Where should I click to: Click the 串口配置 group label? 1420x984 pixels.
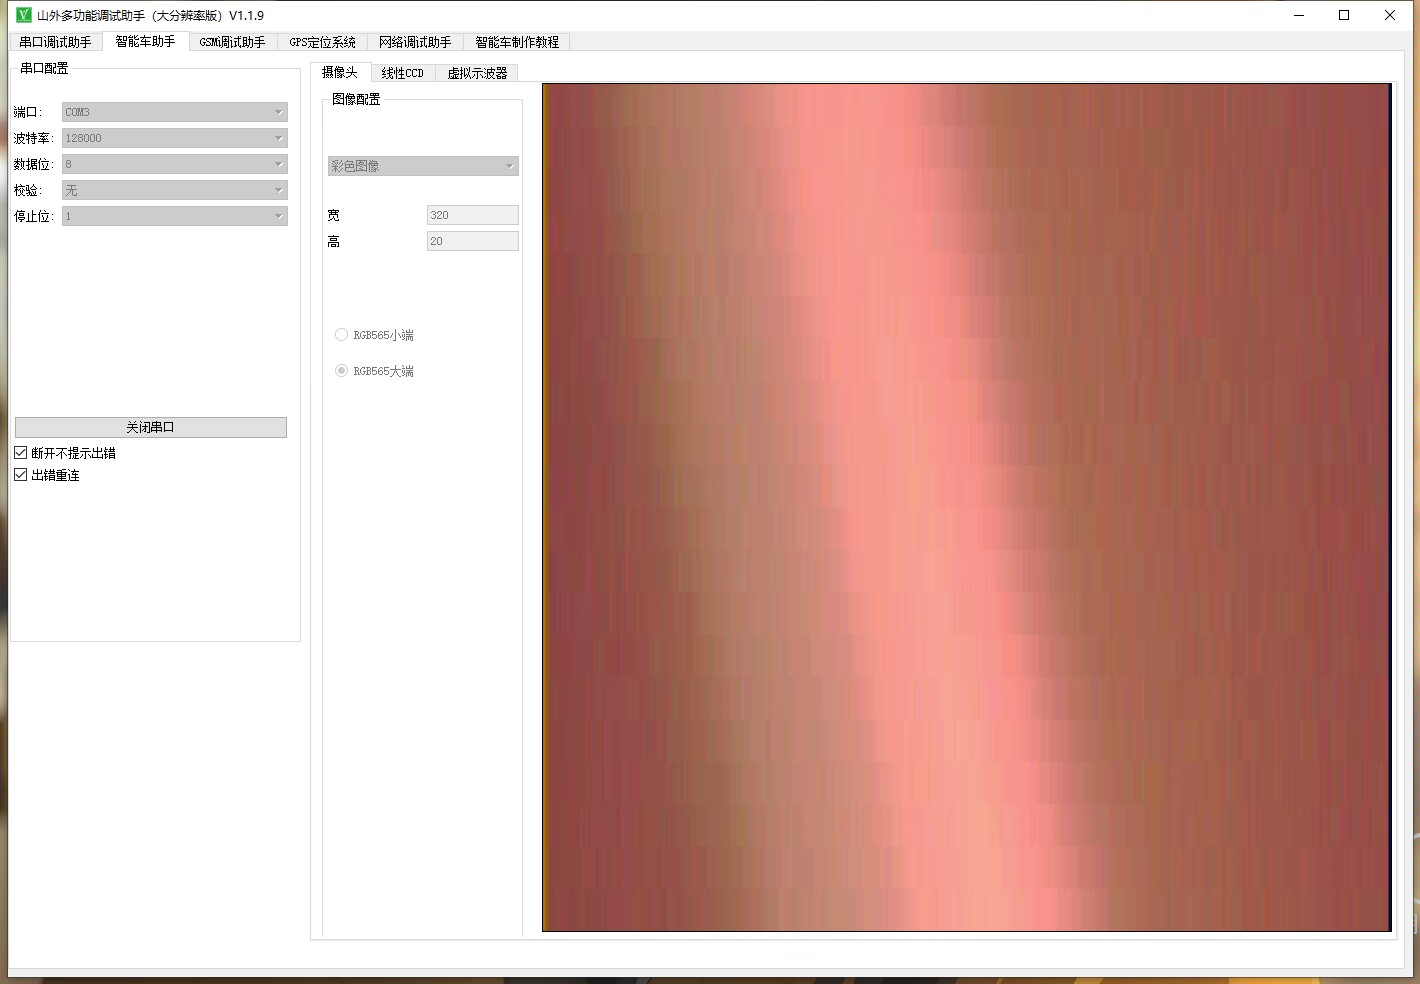pyautogui.click(x=44, y=68)
